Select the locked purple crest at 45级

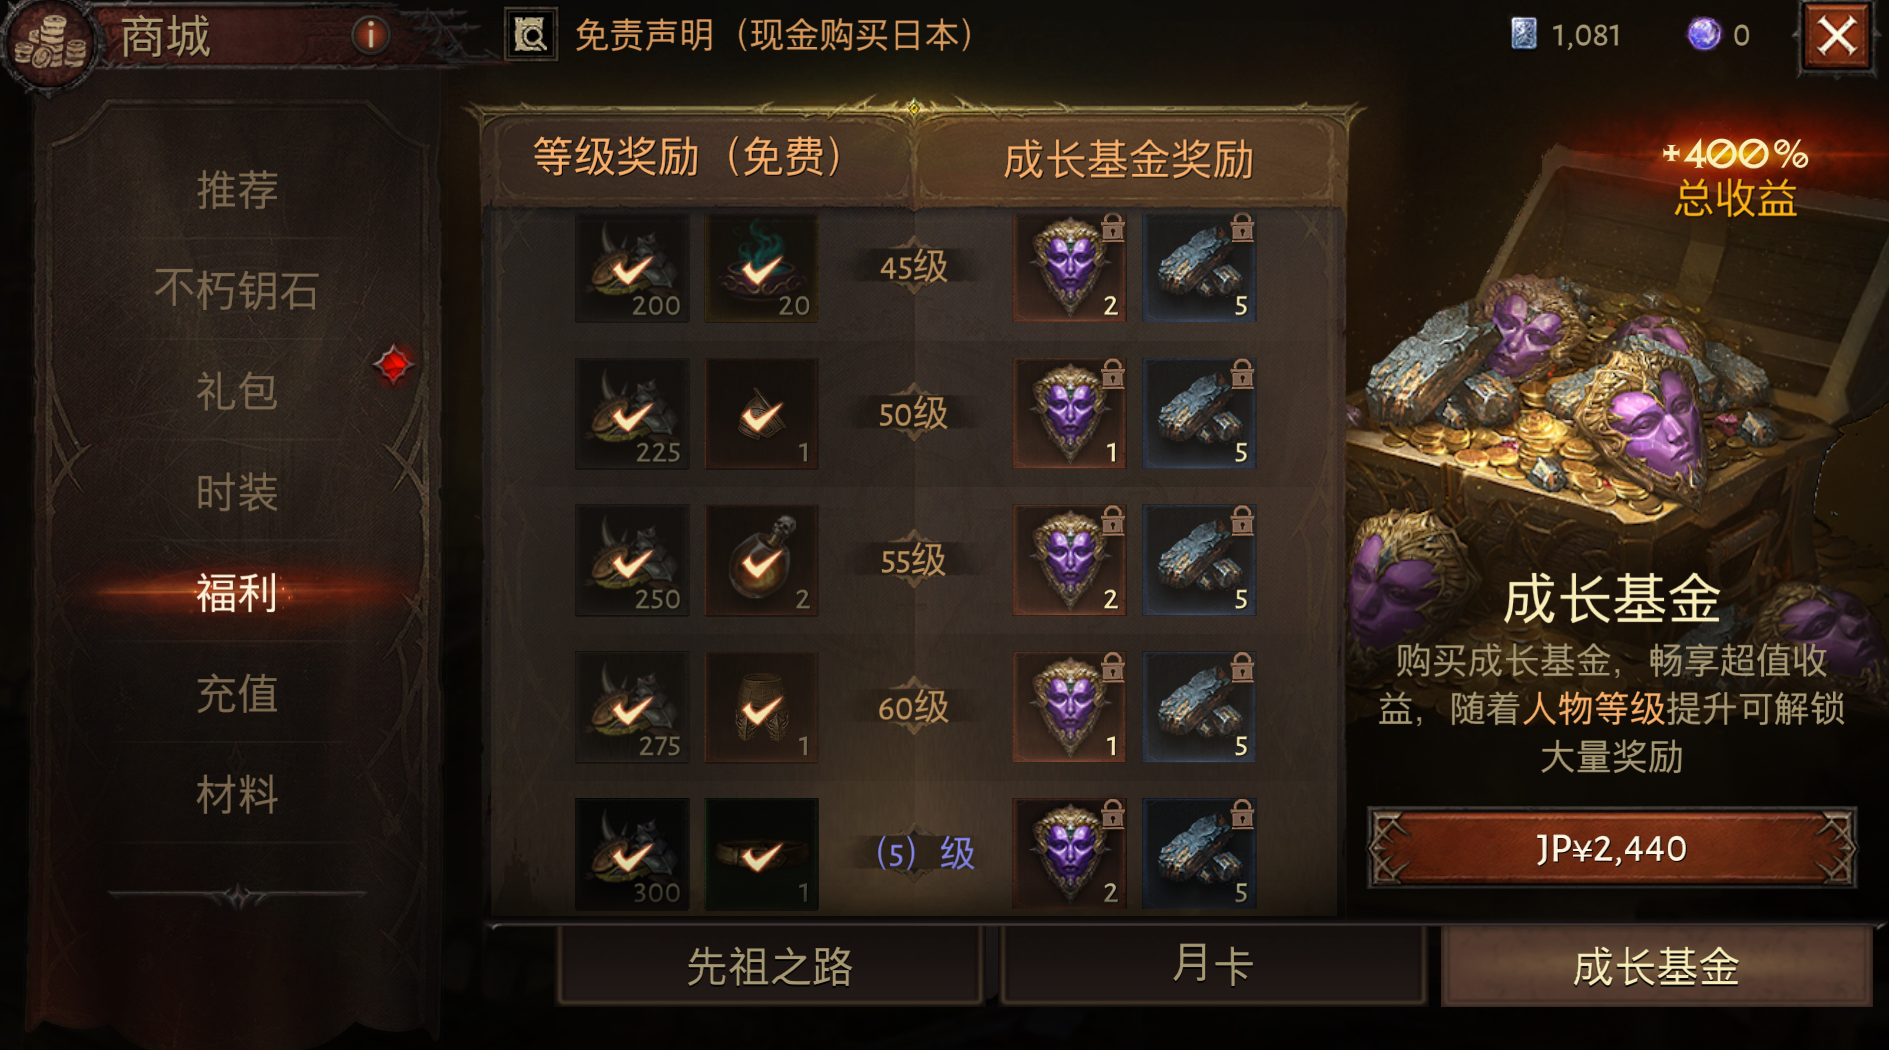coord(1070,267)
